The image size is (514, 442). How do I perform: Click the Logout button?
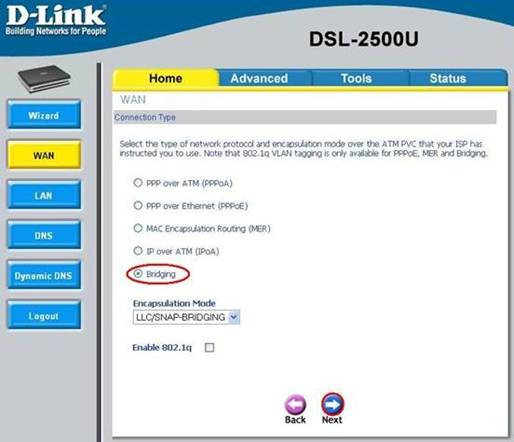coord(44,315)
